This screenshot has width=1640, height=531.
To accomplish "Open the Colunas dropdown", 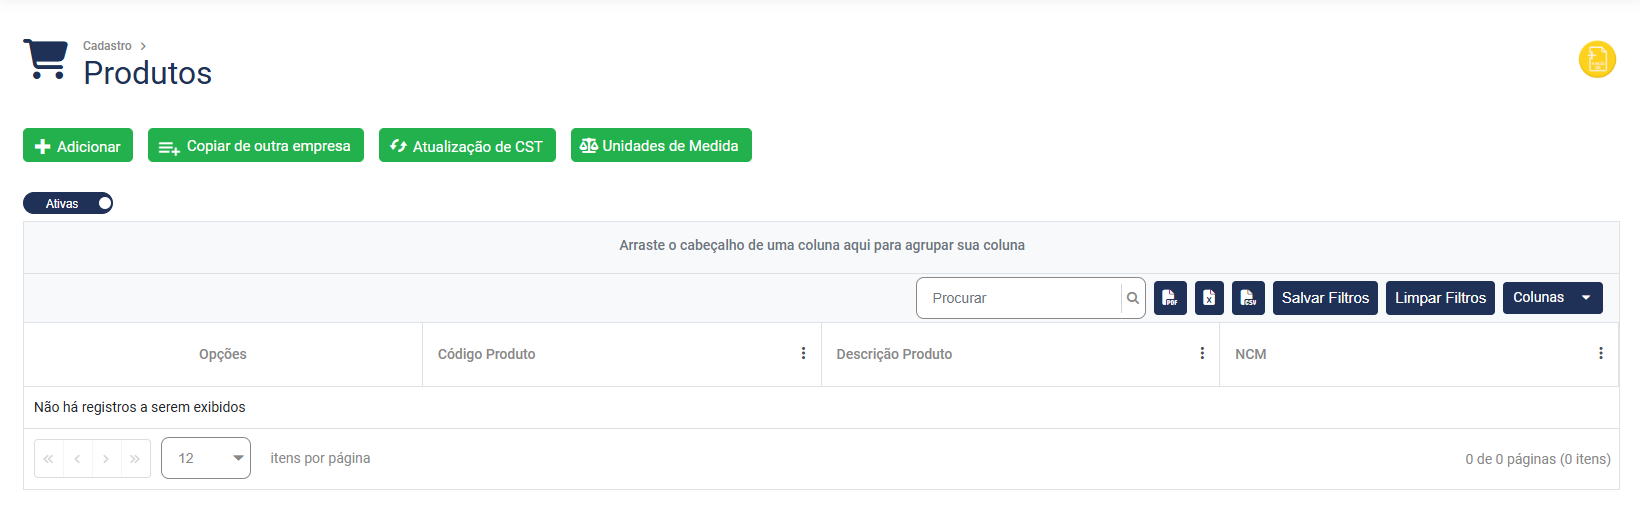I will (1552, 298).
